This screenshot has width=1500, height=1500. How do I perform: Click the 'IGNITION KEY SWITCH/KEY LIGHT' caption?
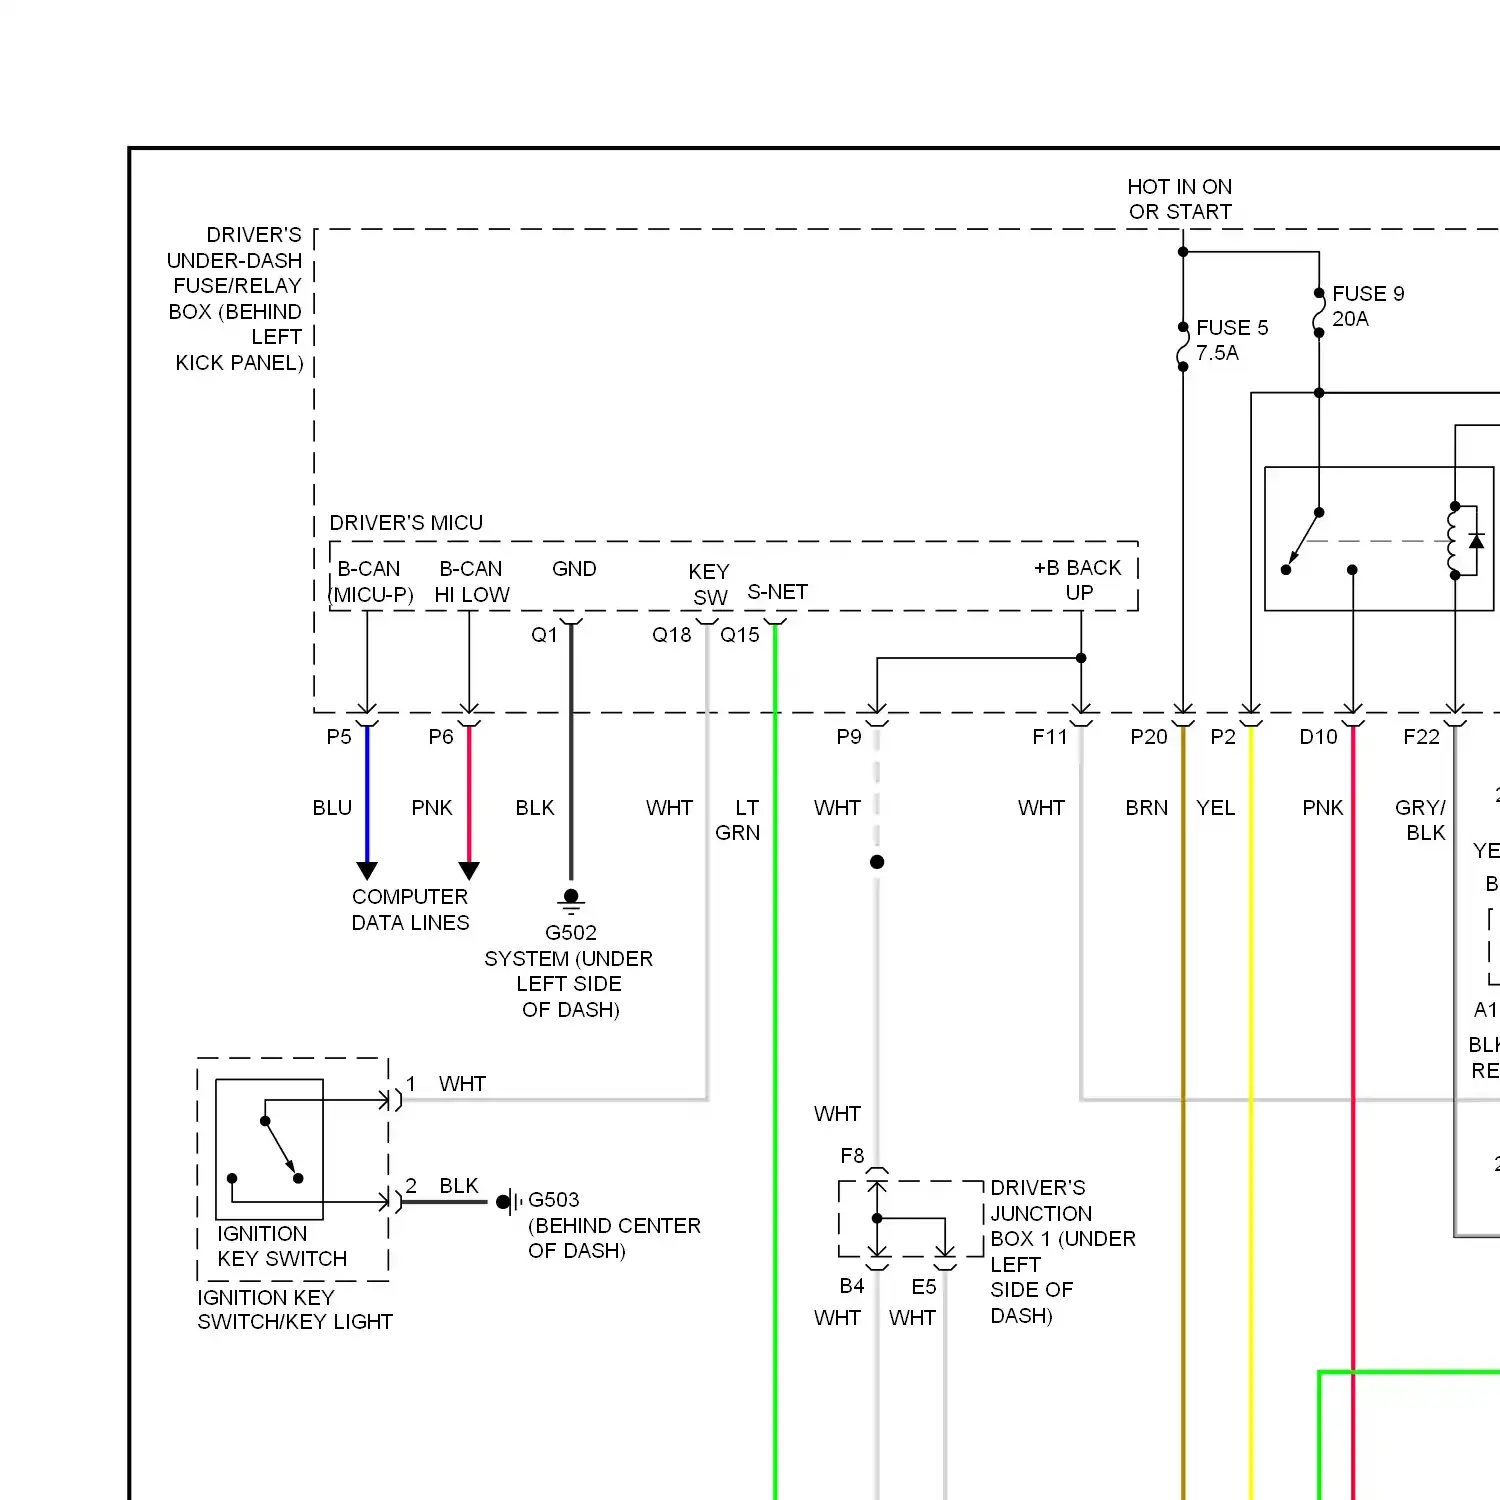point(295,1310)
